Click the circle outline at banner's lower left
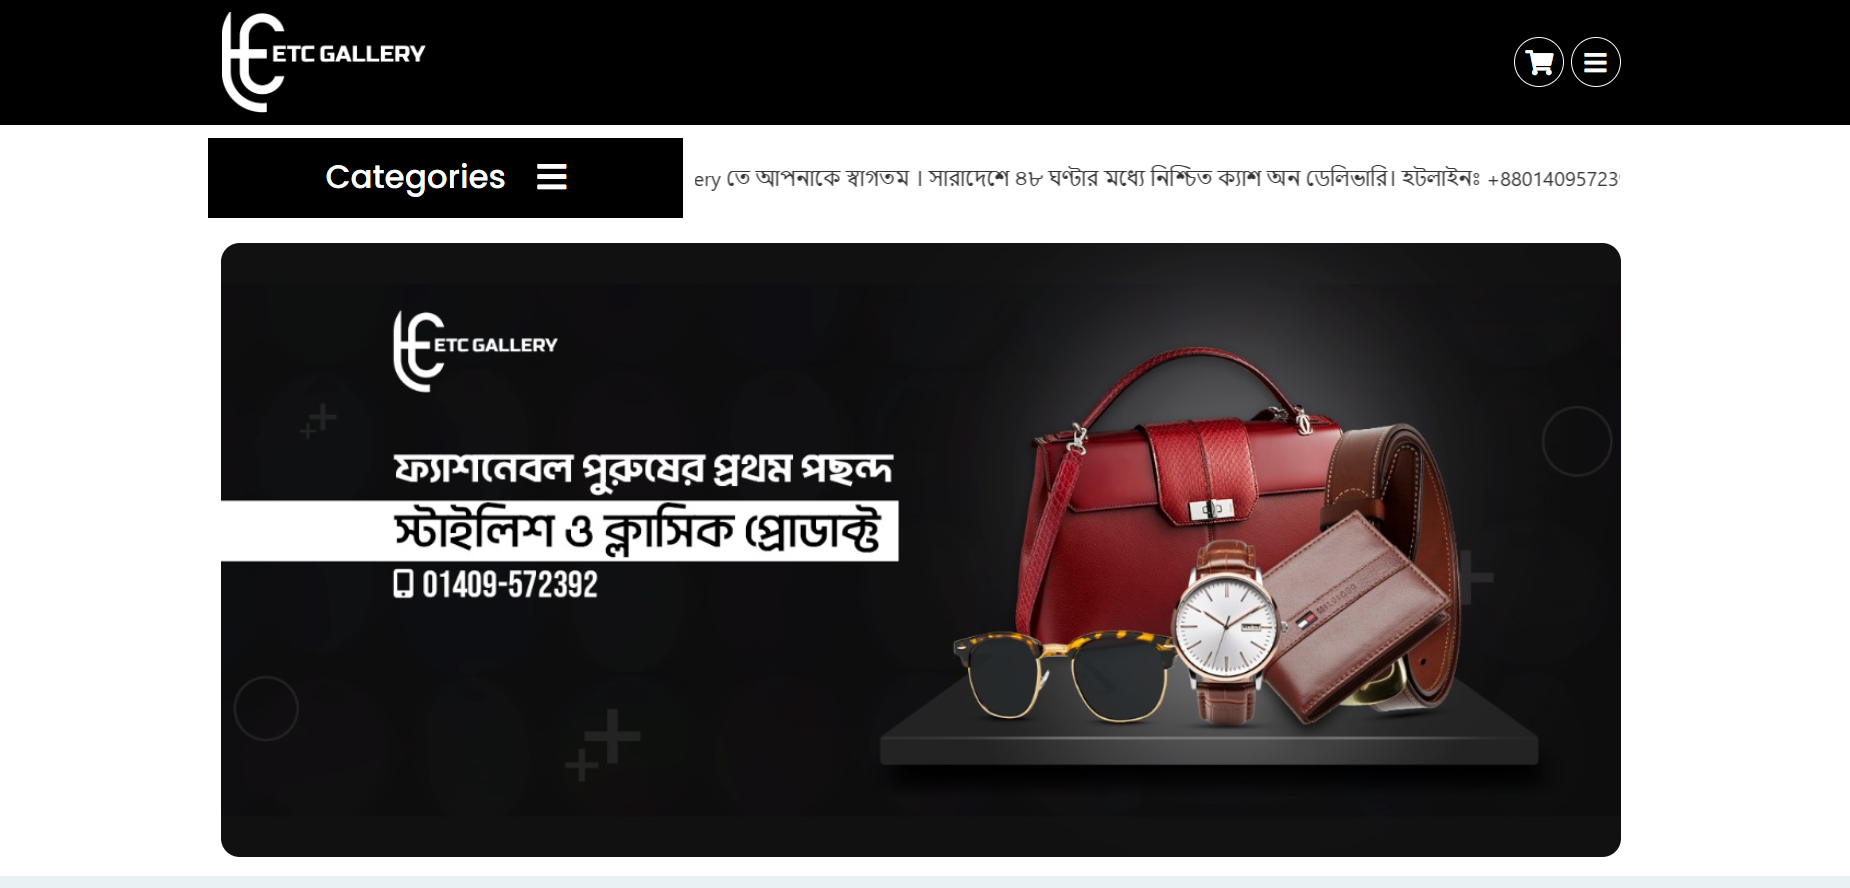The width and height of the screenshot is (1850, 888). (x=266, y=708)
